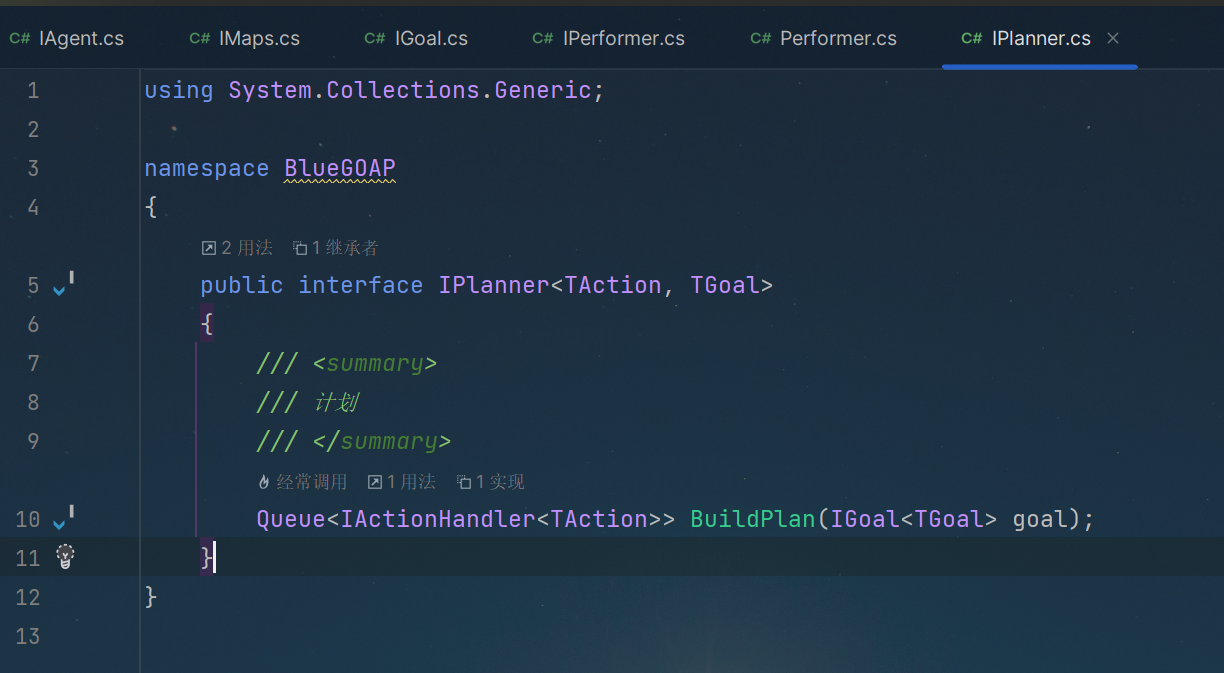This screenshot has height=673, width=1224.
Task: Open the IAgent.cs editor tab
Action: 67,39
